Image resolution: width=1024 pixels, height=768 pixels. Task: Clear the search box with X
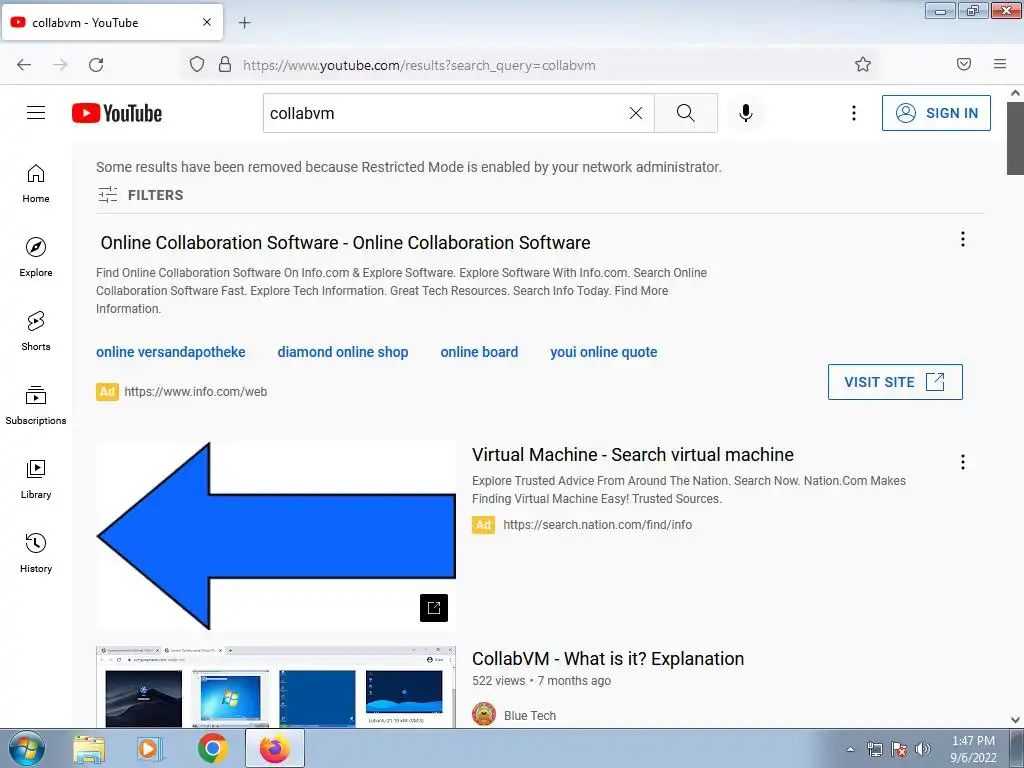[x=635, y=113]
